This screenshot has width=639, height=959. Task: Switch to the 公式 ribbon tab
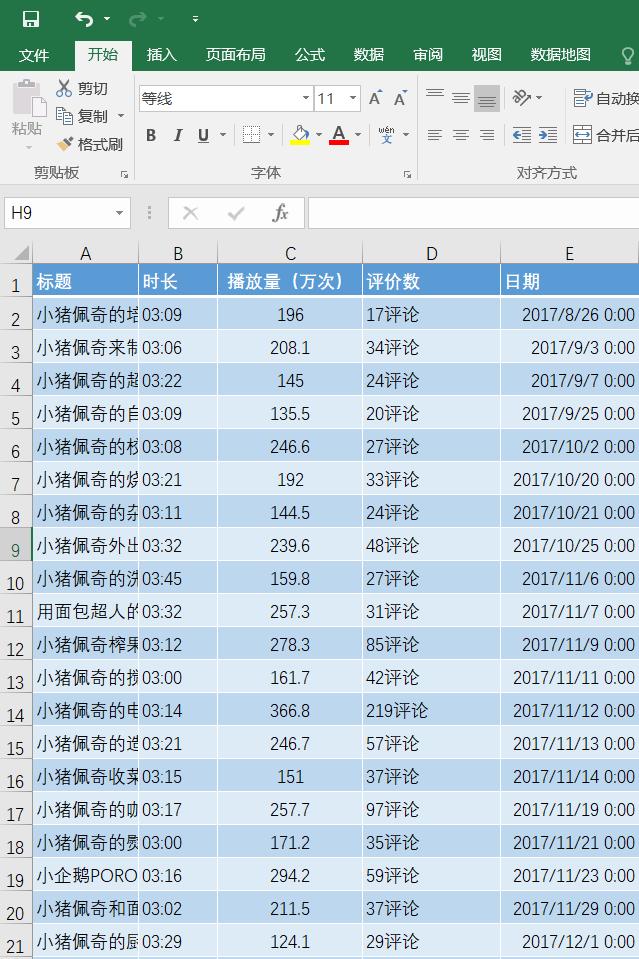coord(310,55)
